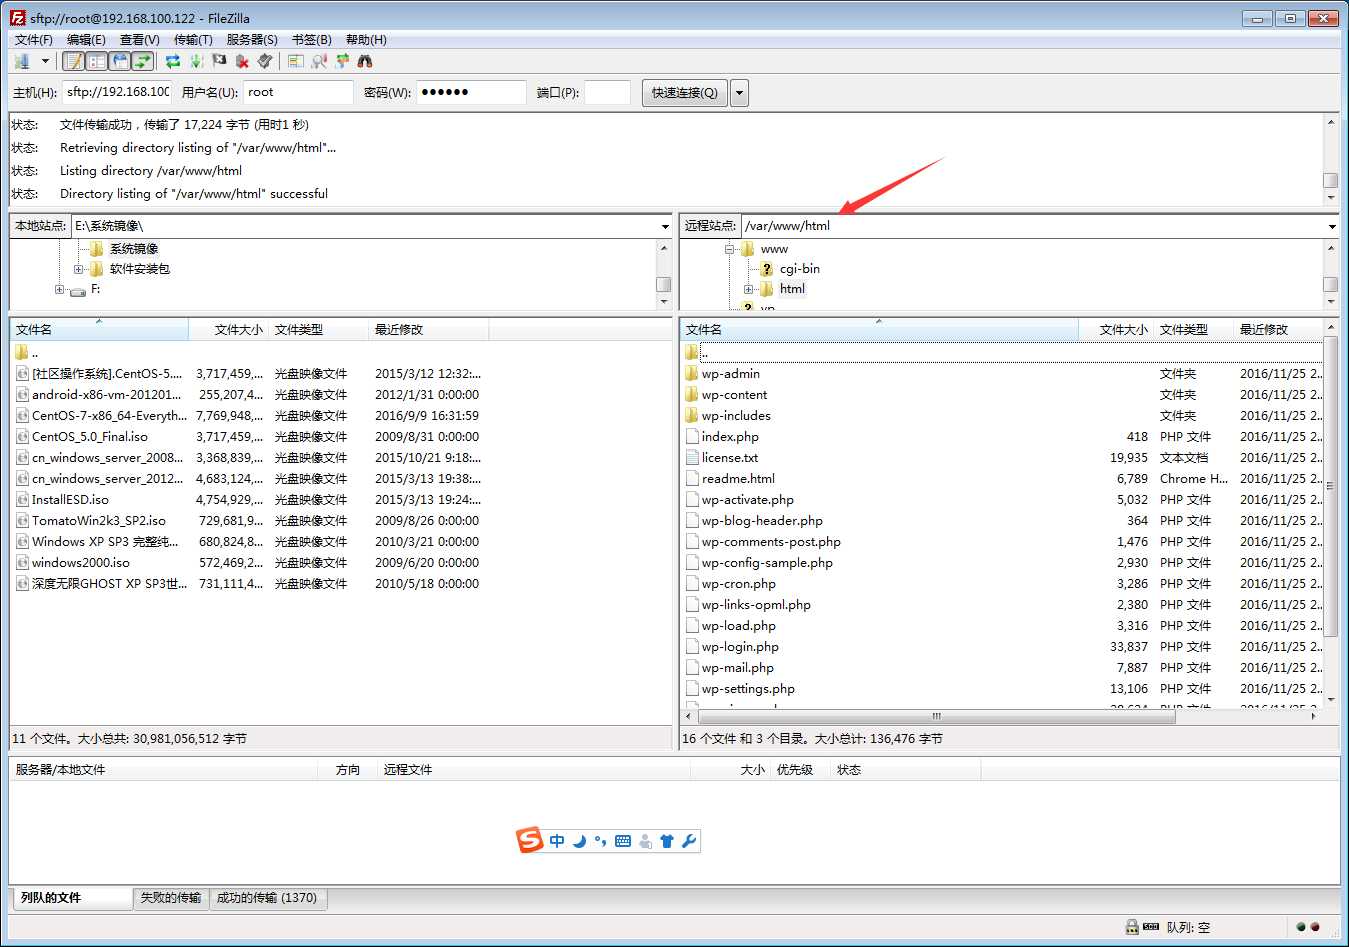Click the process queue toolbar icon
The image size is (1349, 947).
pyautogui.click(x=196, y=62)
